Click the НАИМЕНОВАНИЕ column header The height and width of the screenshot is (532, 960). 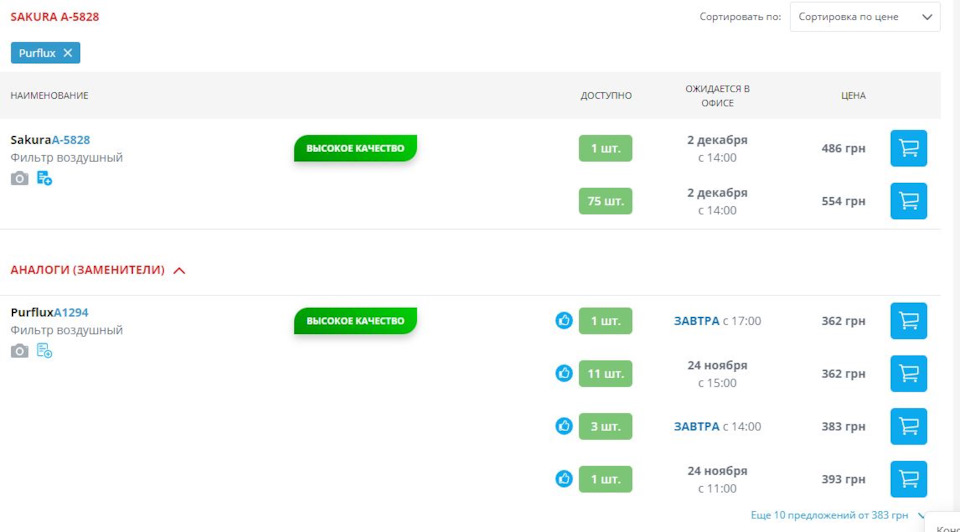(x=49, y=96)
